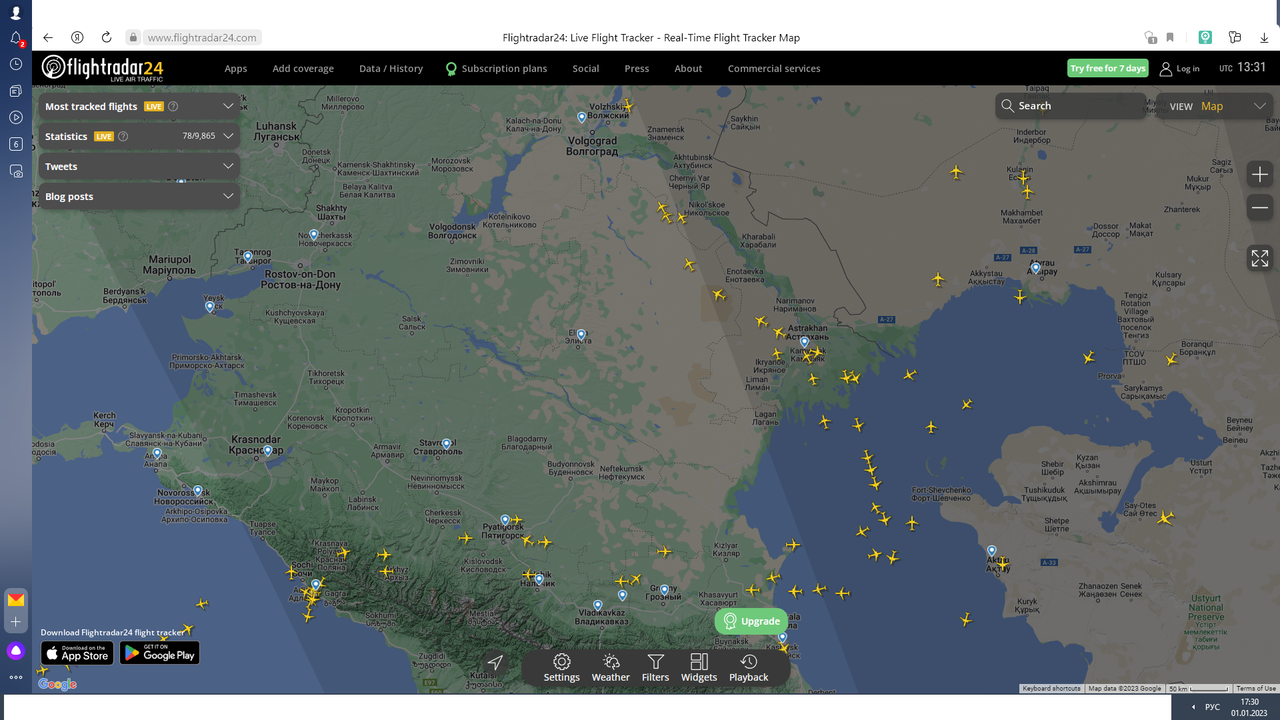Screen dimensions: 1280x720
Task: Click the flightradar24.com address bar
Action: [x=203, y=38]
